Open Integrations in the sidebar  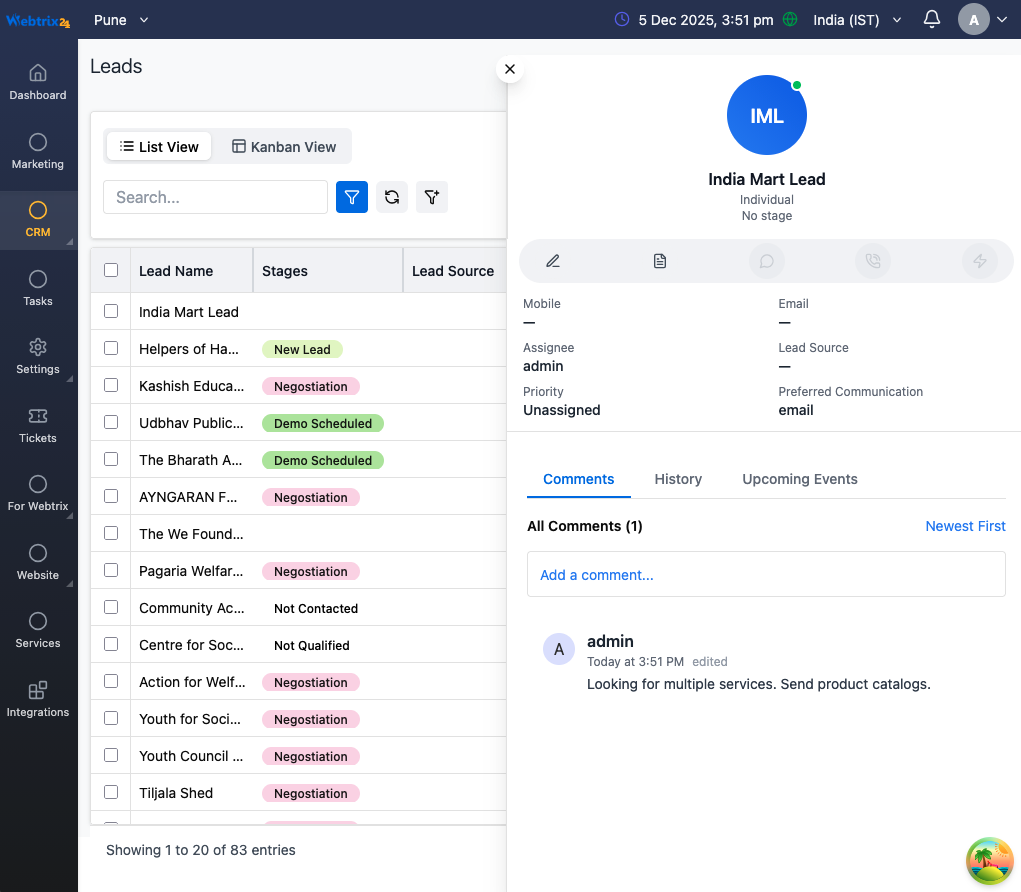38,699
